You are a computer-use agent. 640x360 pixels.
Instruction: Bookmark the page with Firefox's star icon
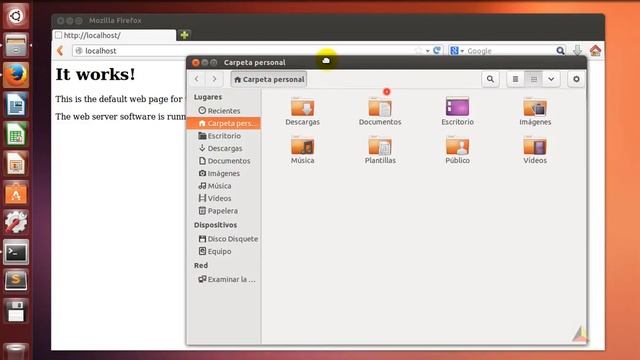418,51
